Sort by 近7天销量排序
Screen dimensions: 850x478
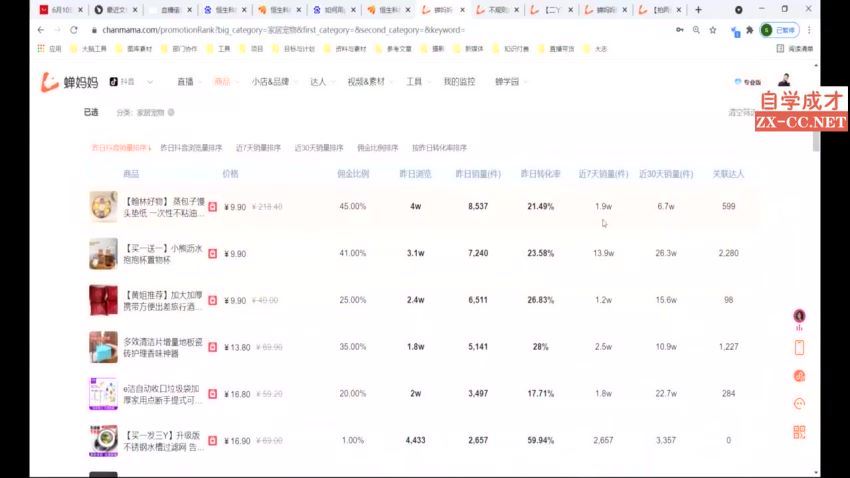click(x=258, y=147)
